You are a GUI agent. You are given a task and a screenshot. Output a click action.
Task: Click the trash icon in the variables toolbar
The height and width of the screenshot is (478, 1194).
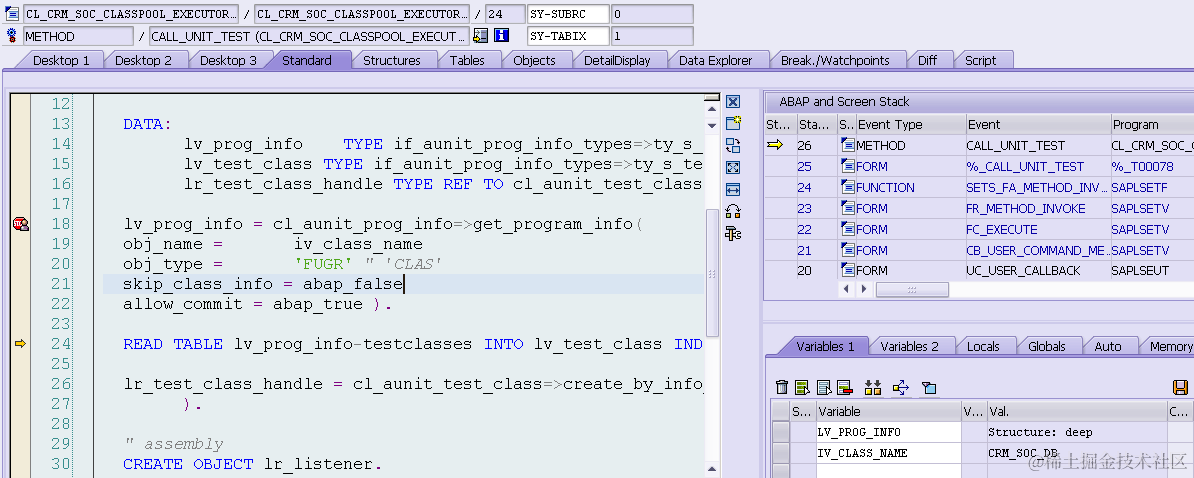[781, 387]
